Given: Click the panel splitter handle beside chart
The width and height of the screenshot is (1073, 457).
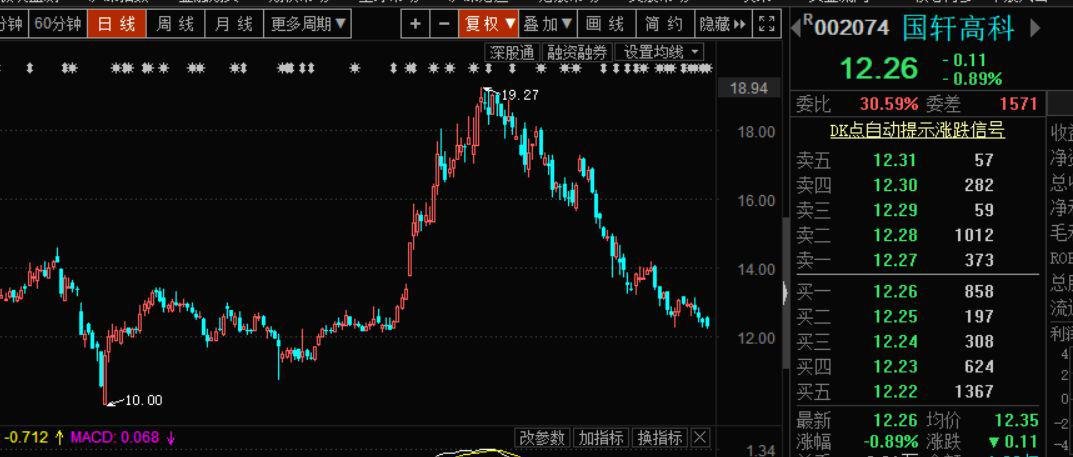Looking at the screenshot, I should pyautogui.click(x=786, y=293).
